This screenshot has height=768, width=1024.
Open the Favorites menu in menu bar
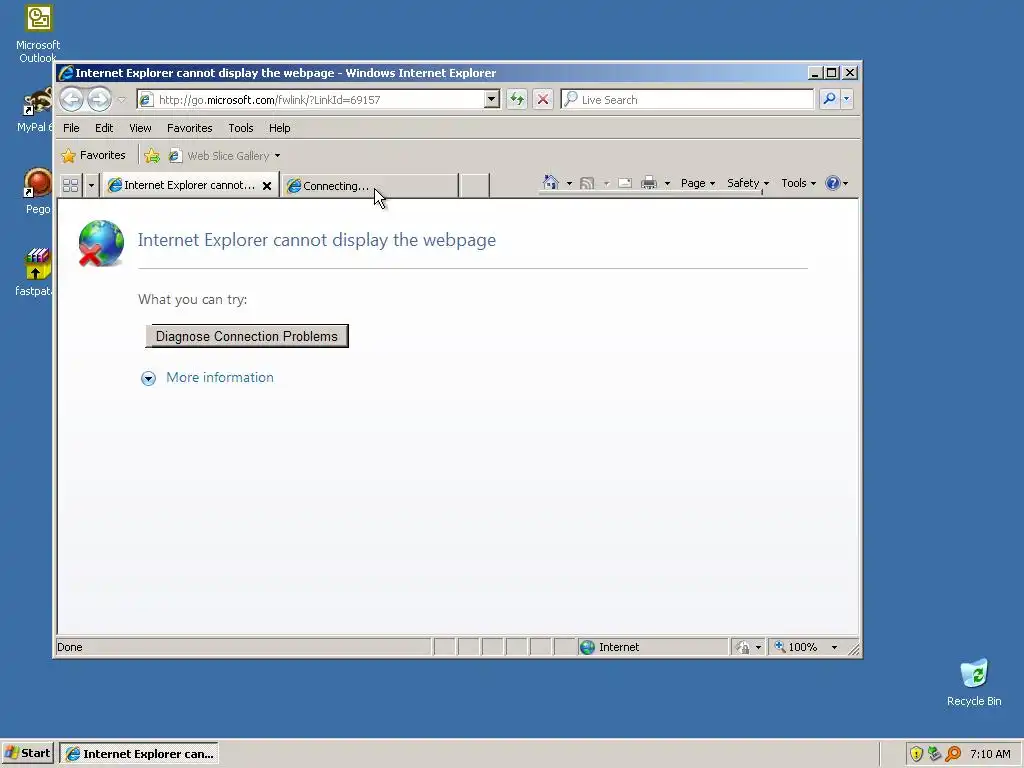coord(189,128)
